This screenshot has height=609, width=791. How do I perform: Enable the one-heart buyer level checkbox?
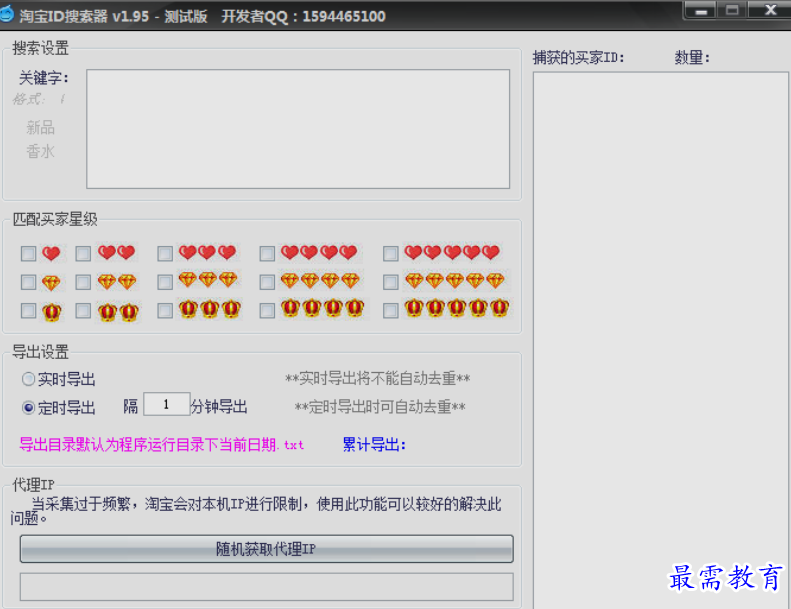pos(28,253)
